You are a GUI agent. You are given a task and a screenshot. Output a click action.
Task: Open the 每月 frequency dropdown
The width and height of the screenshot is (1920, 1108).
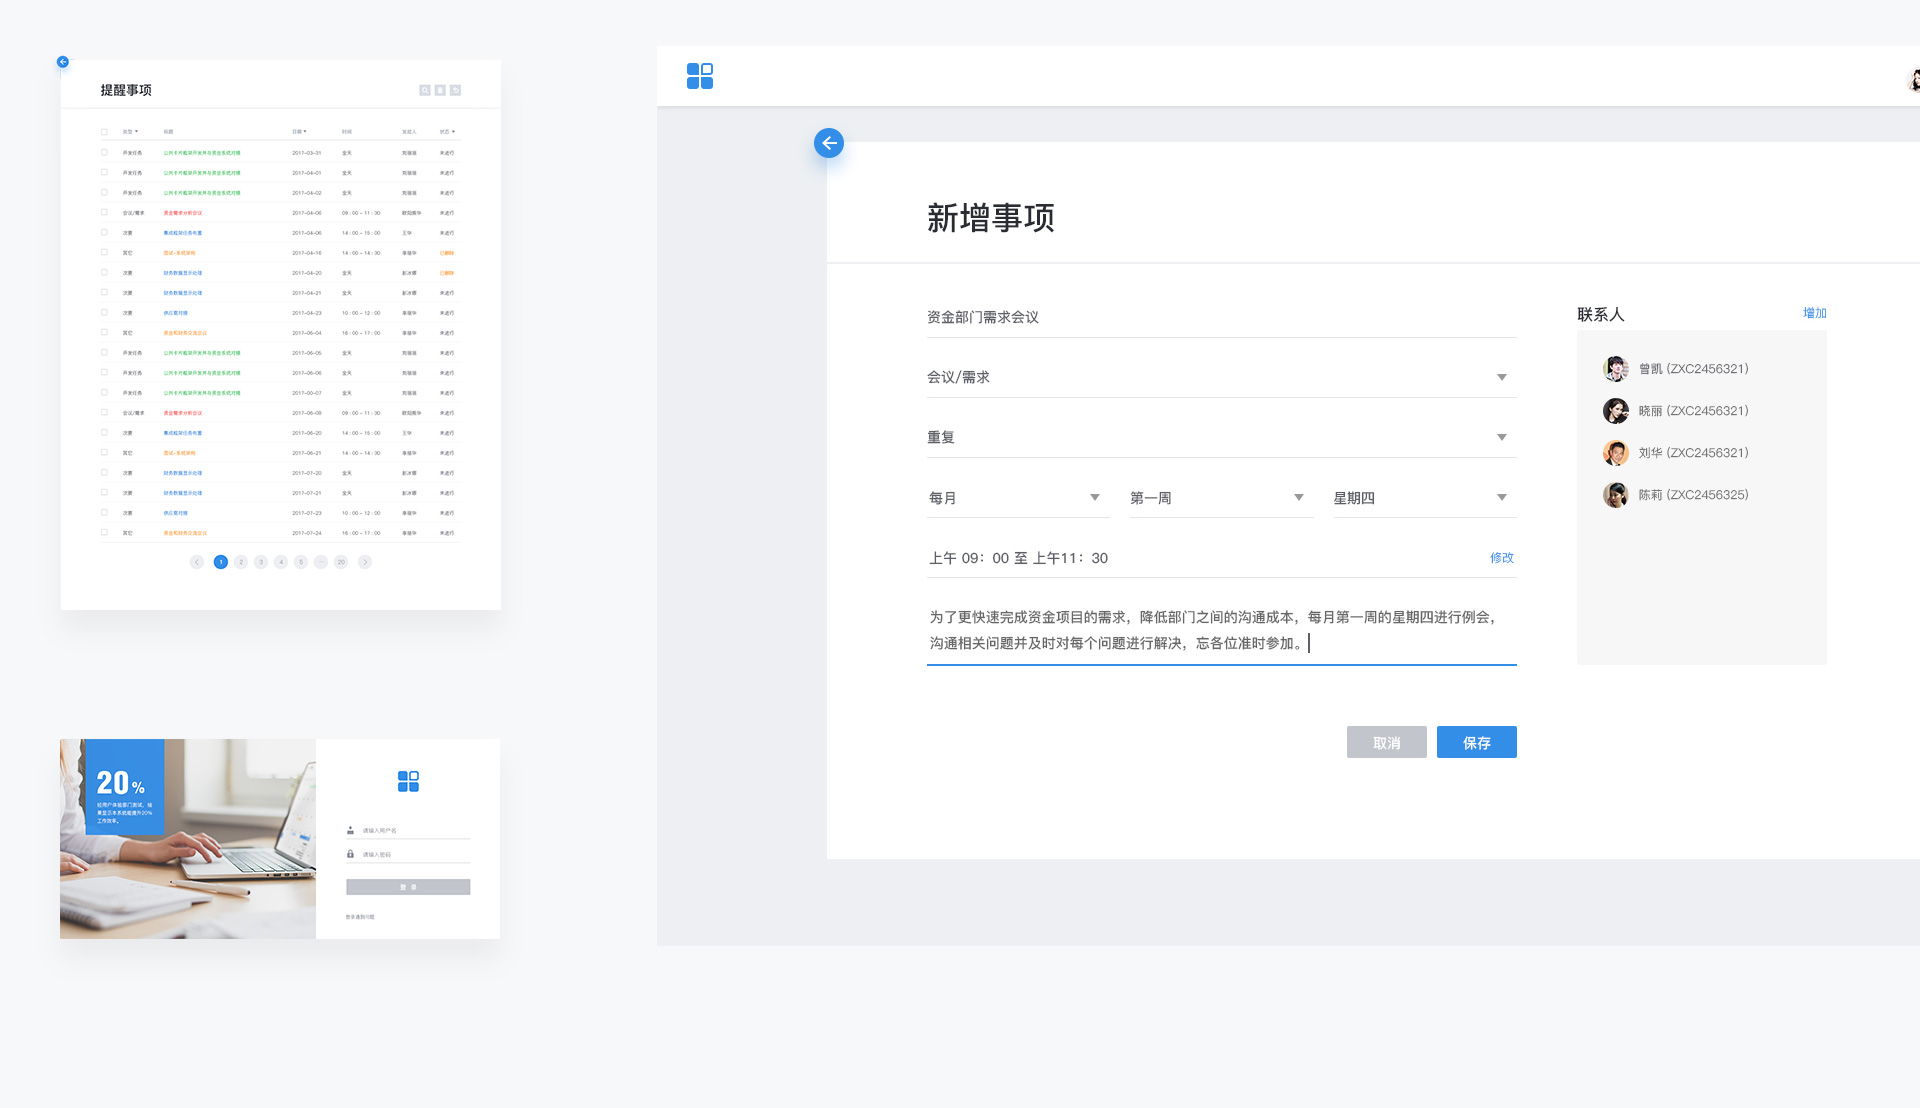click(1095, 498)
